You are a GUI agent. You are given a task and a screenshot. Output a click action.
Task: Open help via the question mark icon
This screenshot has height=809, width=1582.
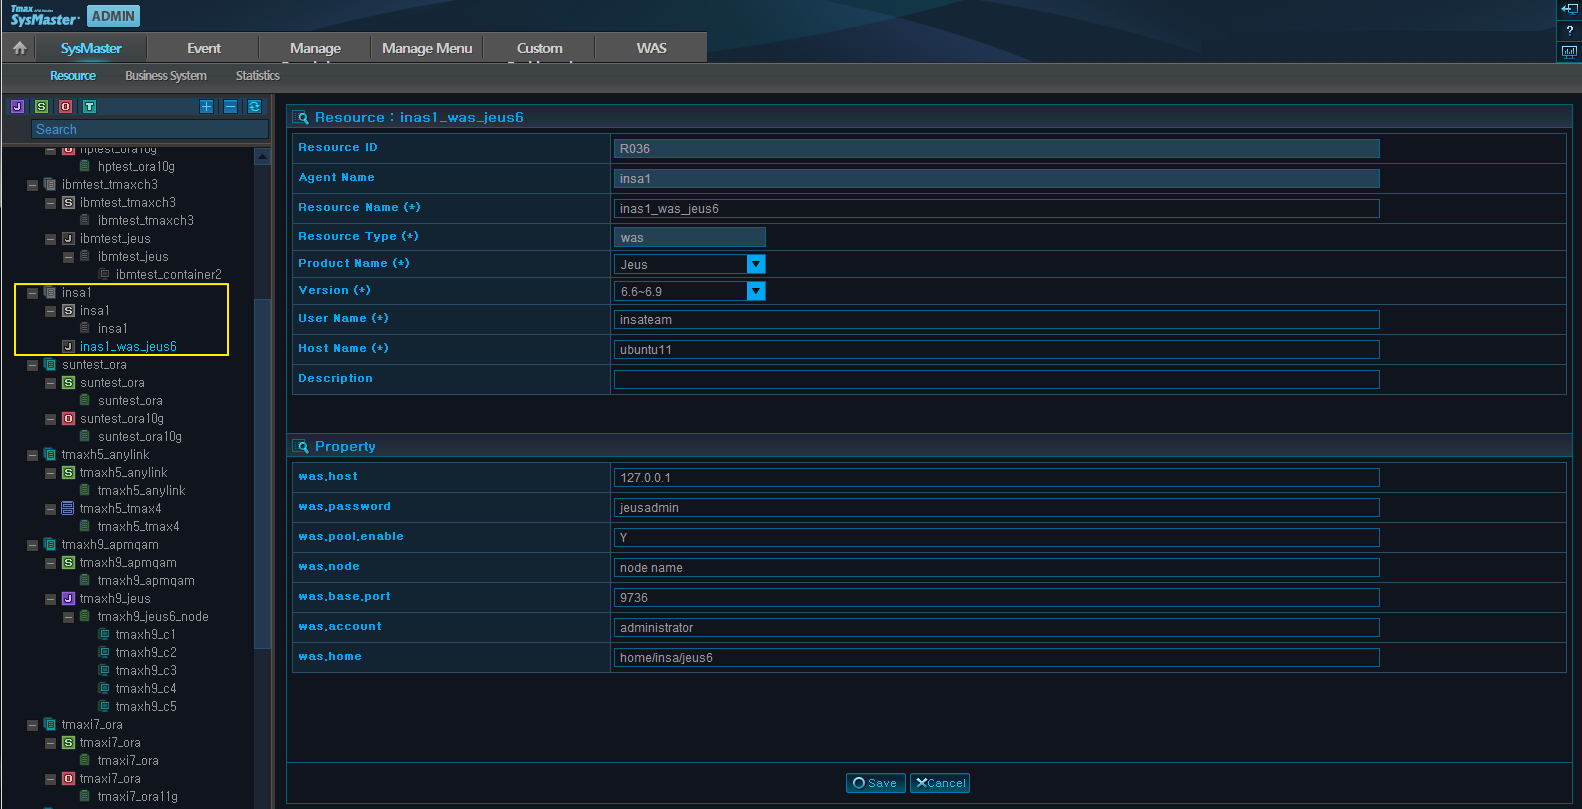point(1569,30)
